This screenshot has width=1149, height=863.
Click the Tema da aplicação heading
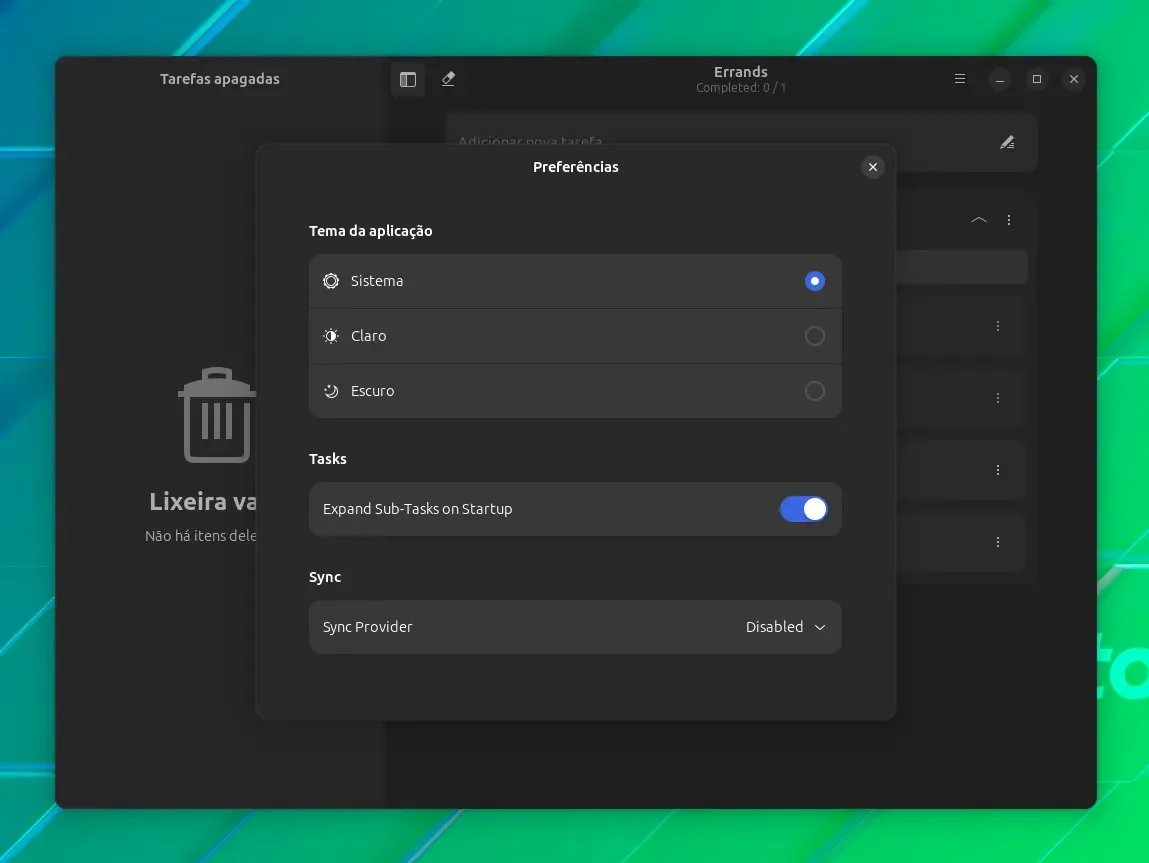(371, 232)
